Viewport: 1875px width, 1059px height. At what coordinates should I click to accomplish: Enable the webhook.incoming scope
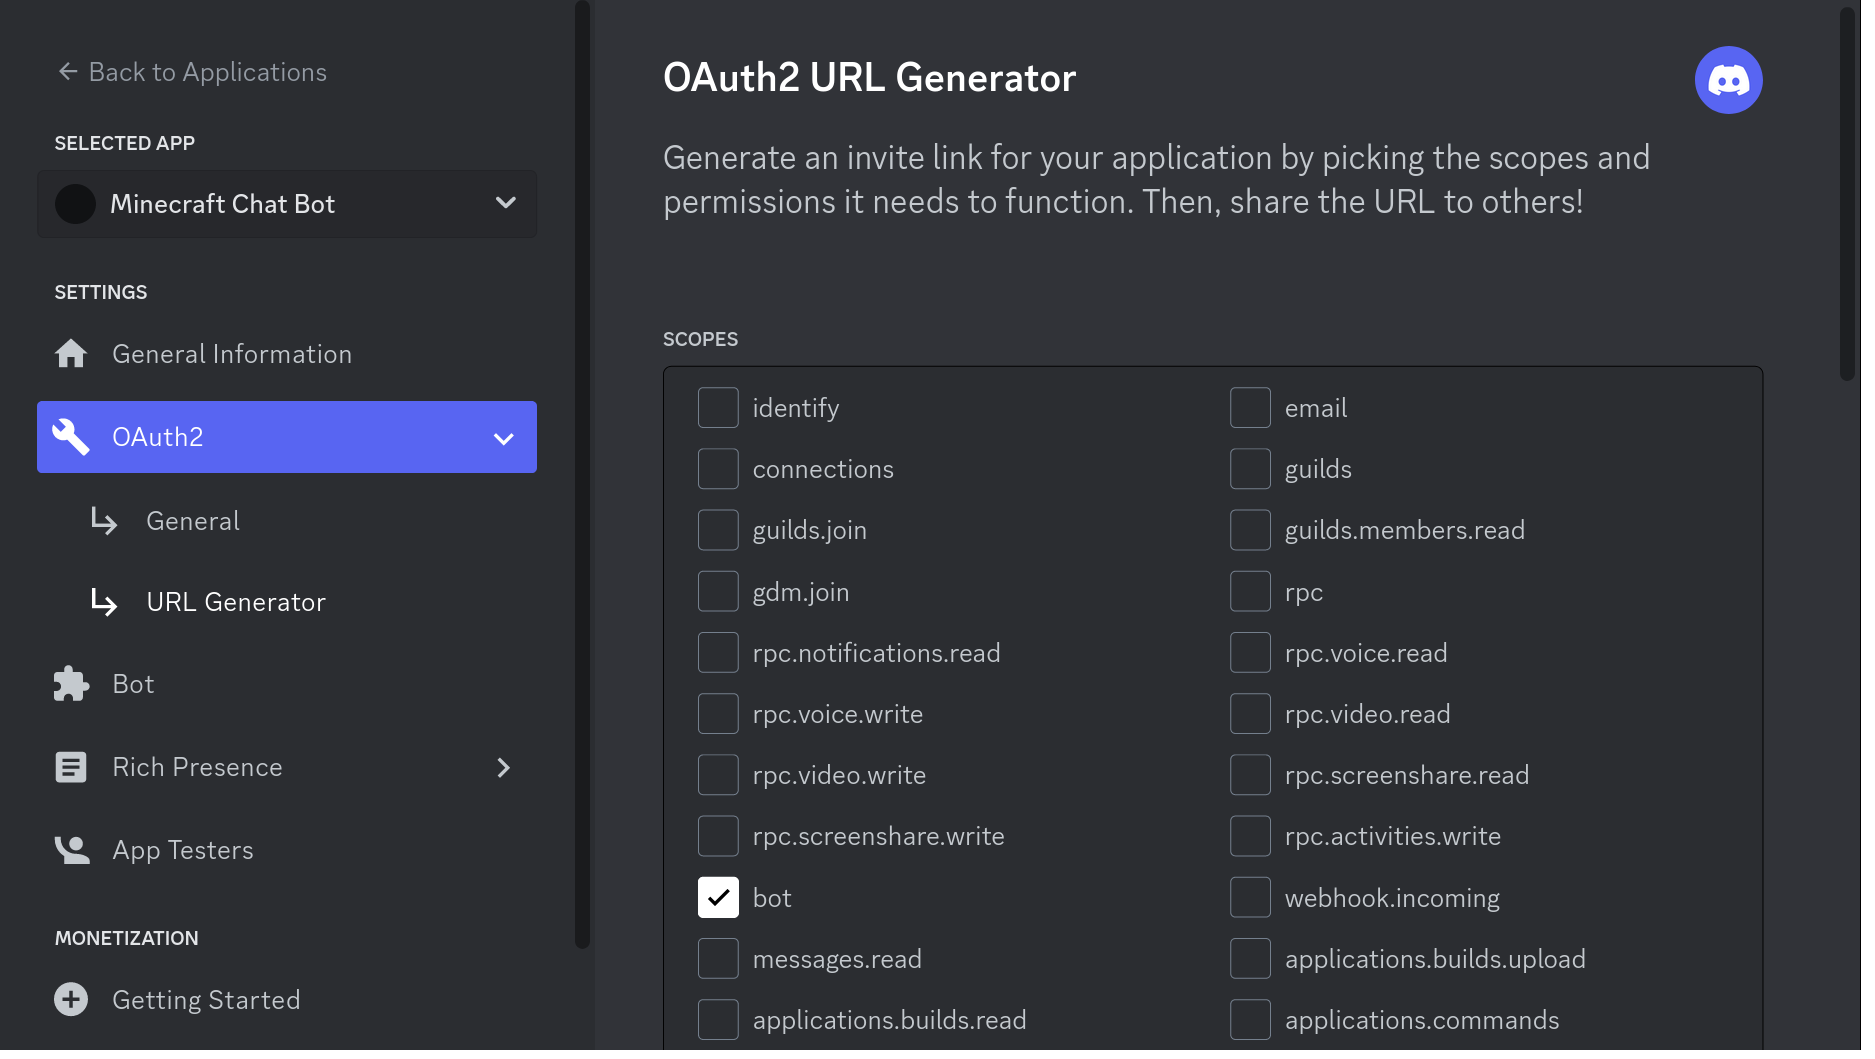(1250, 897)
